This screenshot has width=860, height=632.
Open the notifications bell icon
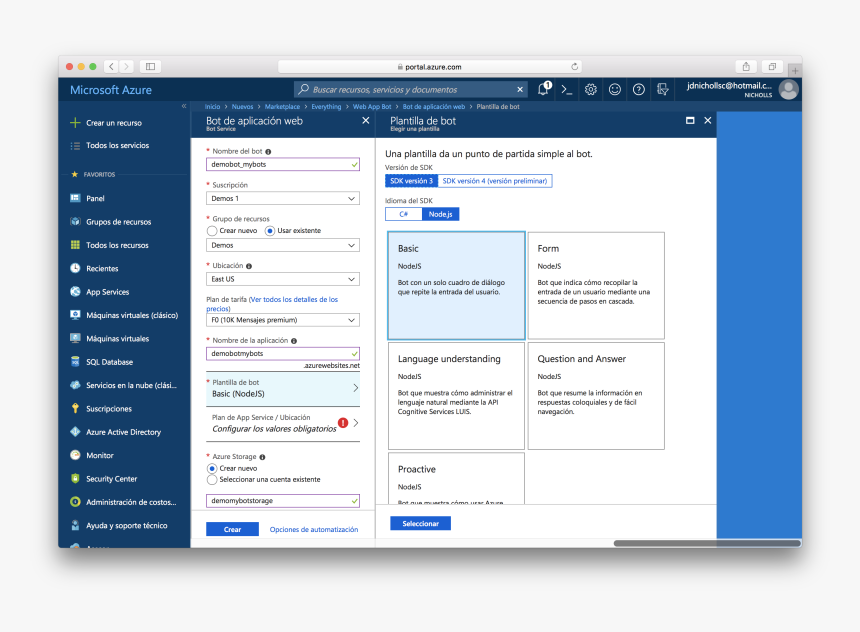544,89
